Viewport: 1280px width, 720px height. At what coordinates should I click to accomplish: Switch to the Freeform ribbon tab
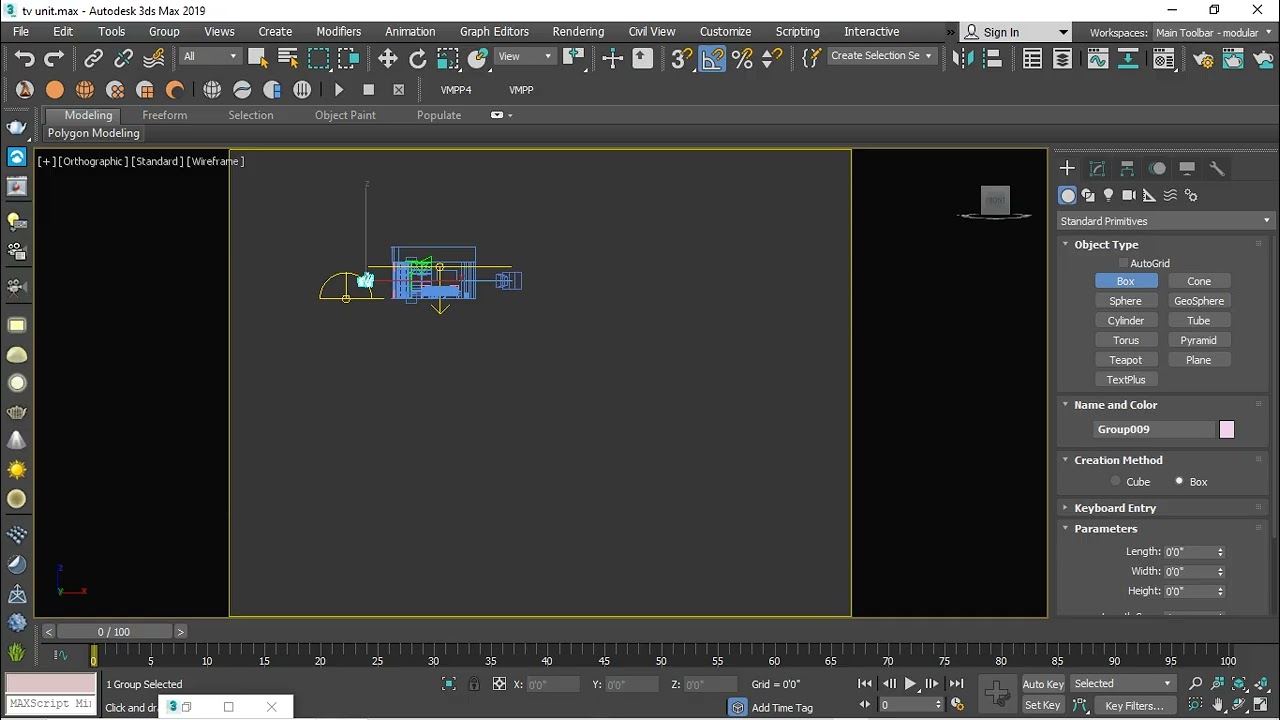[x=164, y=115]
